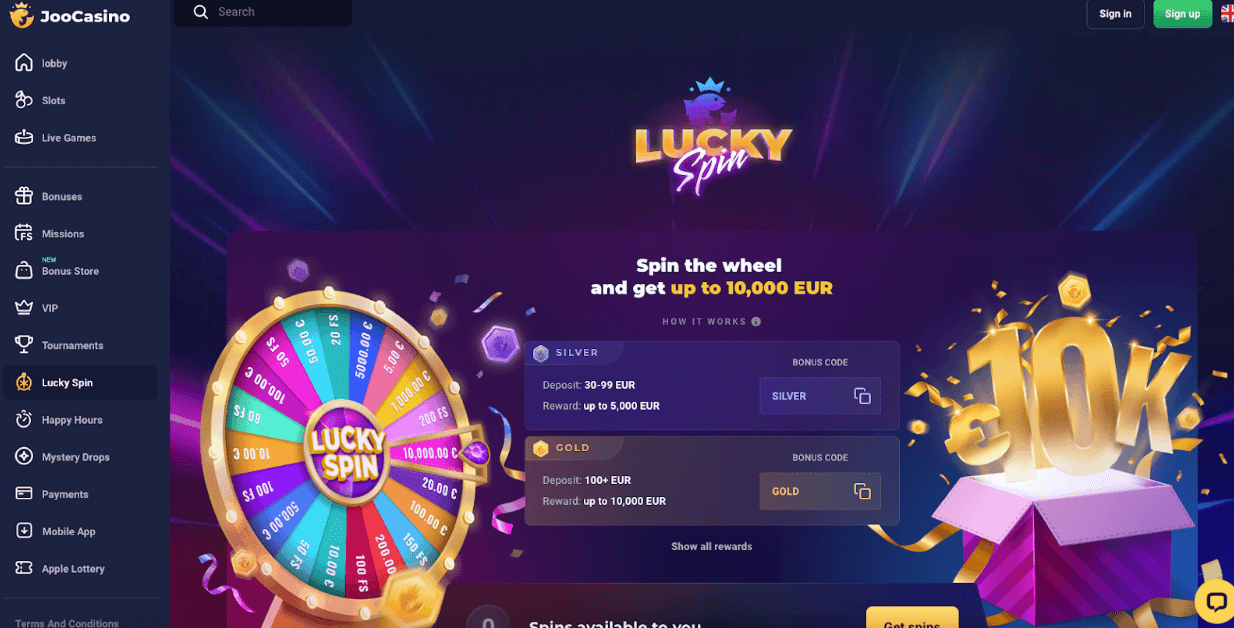Open the lobby home icon
Viewport: 1234px width, 628px height.
(x=24, y=63)
